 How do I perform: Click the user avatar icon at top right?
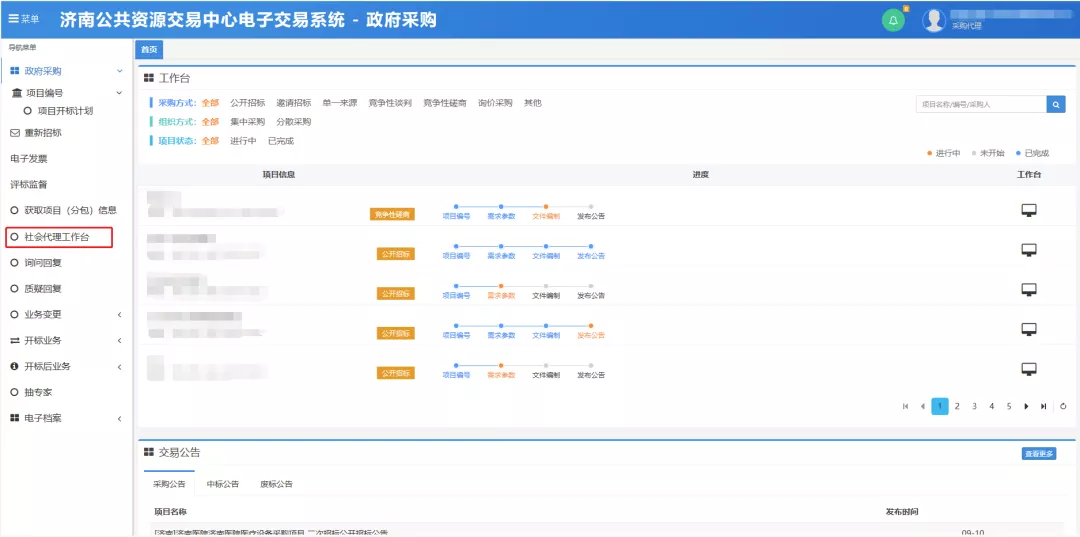(933, 20)
